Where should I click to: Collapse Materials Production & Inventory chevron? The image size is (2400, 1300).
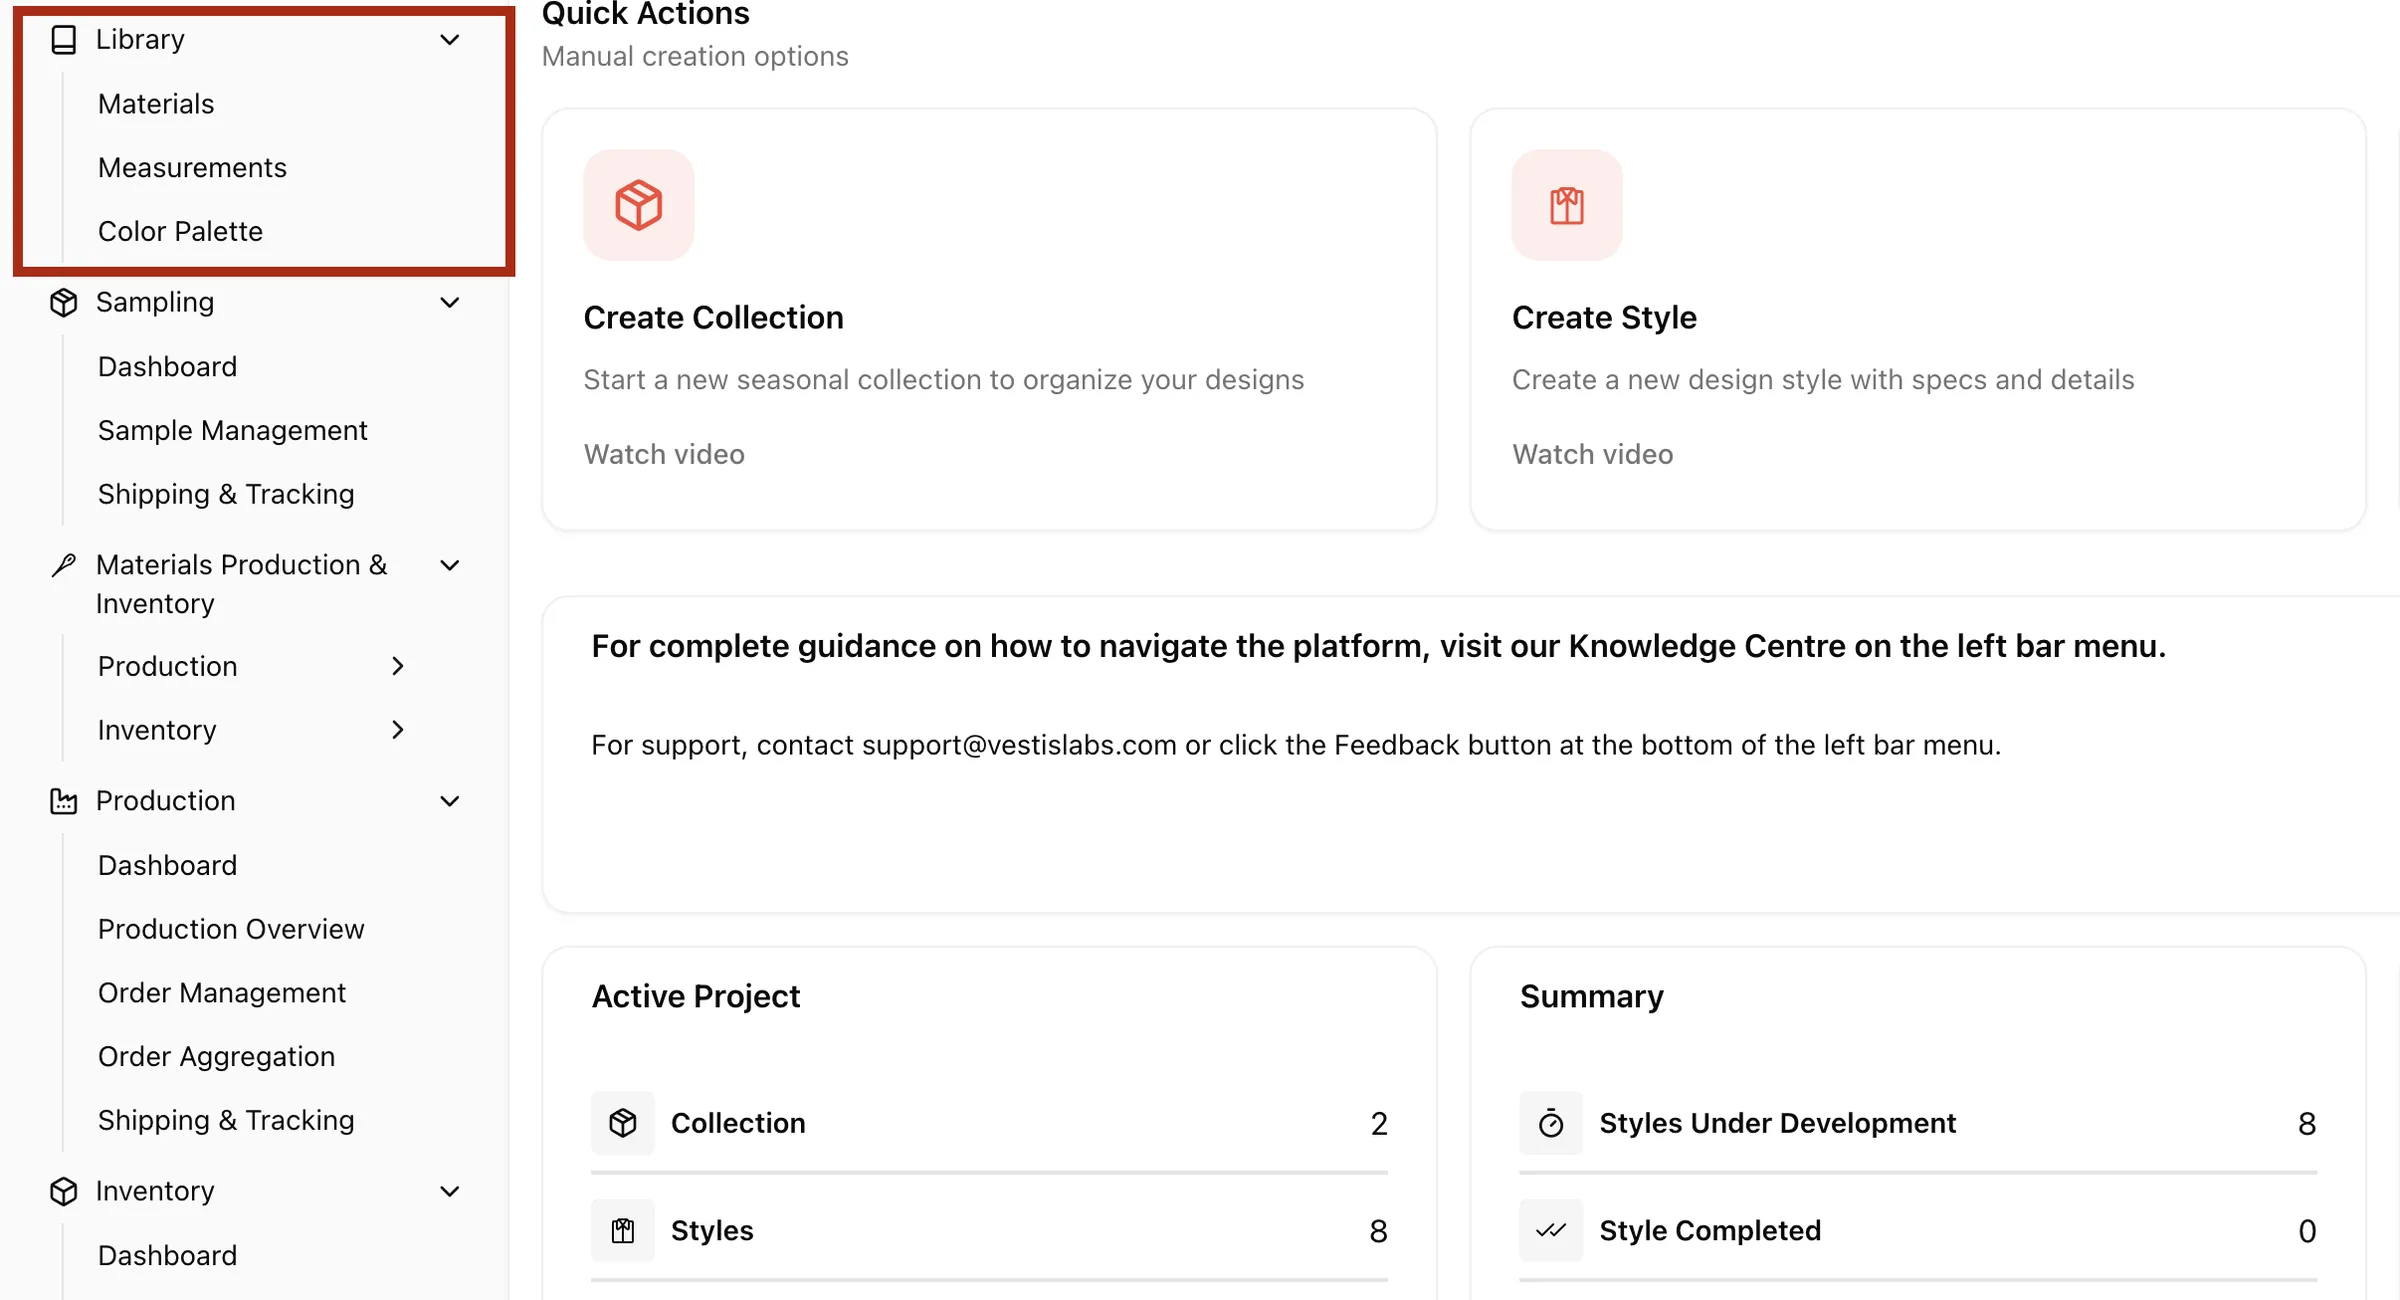[x=450, y=566]
